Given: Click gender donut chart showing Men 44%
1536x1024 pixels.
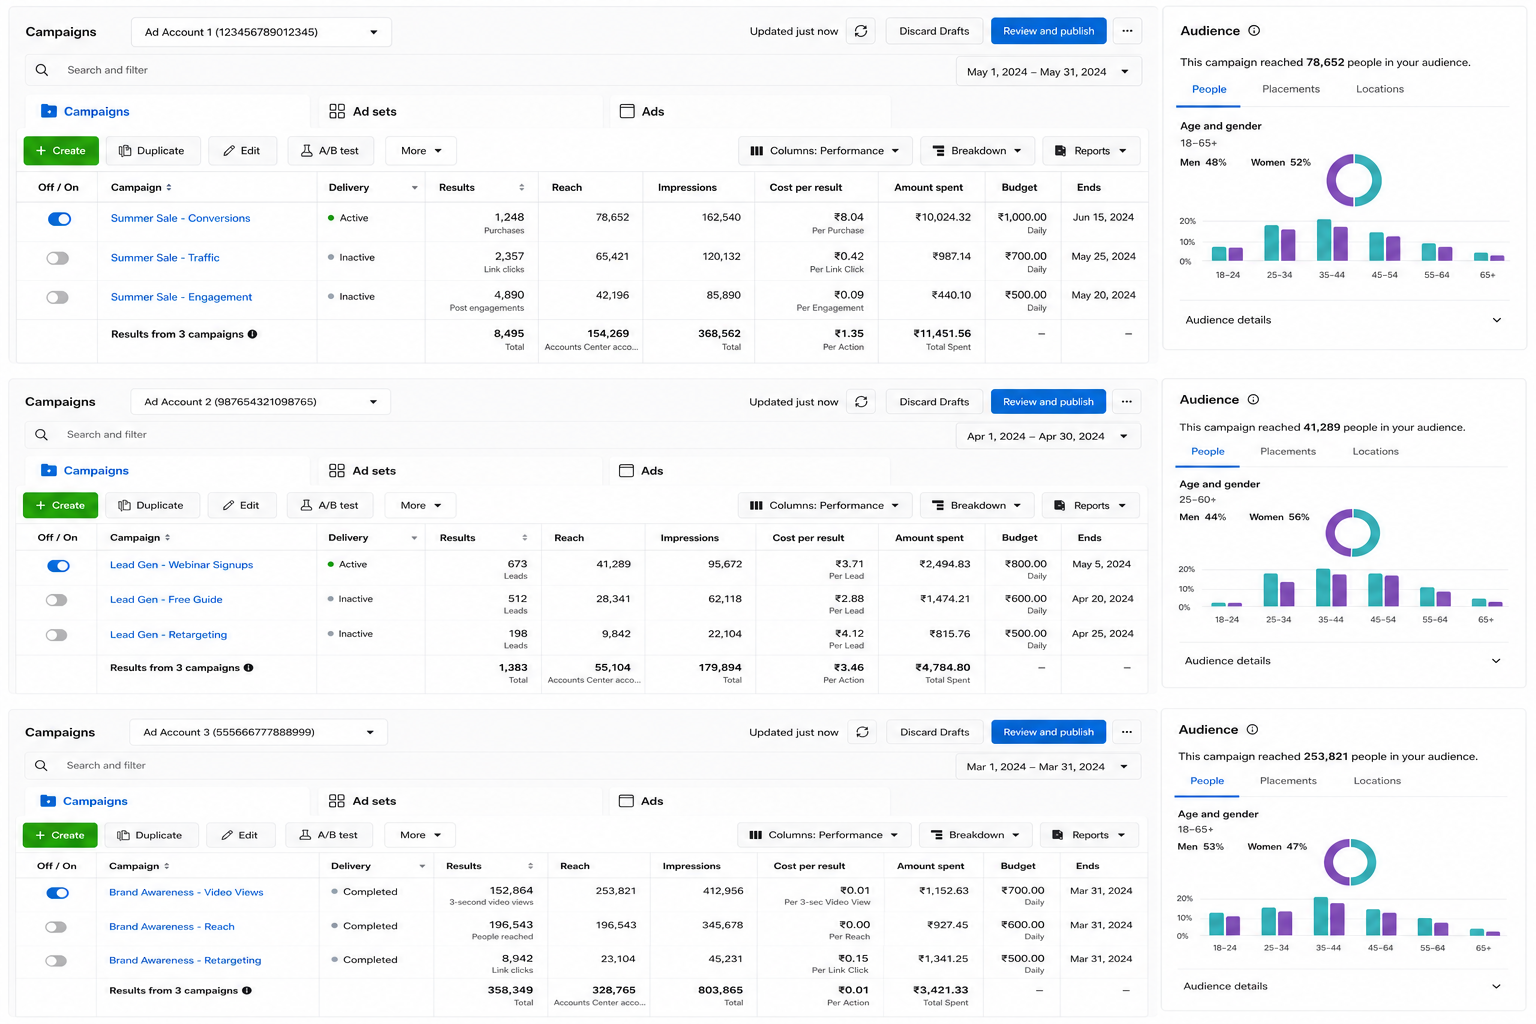Looking at the screenshot, I should click(1353, 532).
